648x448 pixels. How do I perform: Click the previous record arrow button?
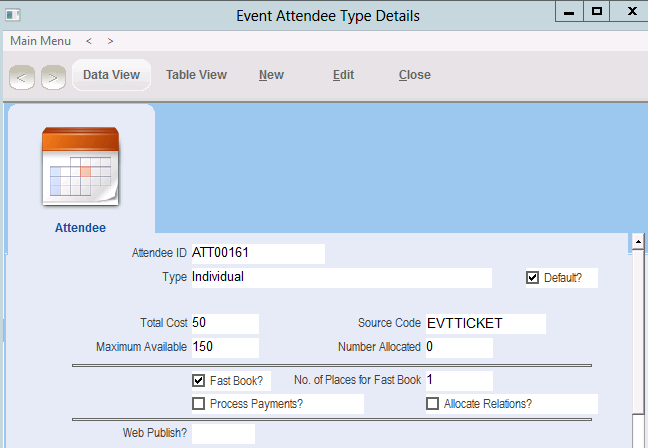(x=22, y=76)
